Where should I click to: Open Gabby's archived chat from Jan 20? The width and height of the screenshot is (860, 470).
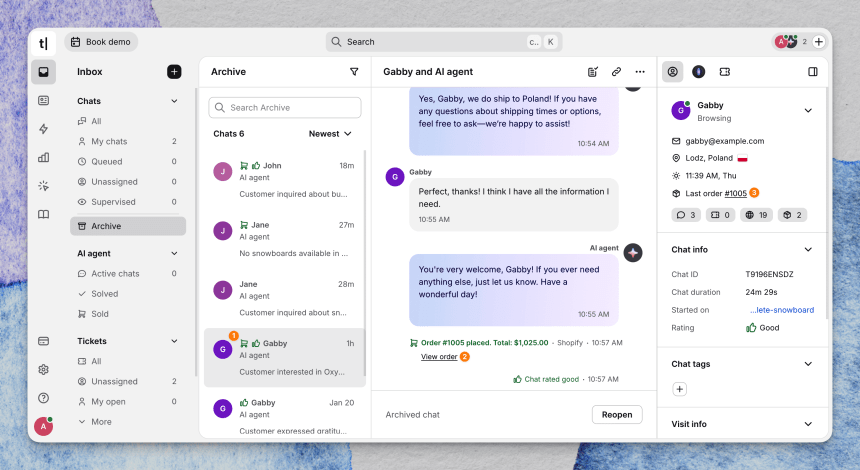pyautogui.click(x=284, y=416)
